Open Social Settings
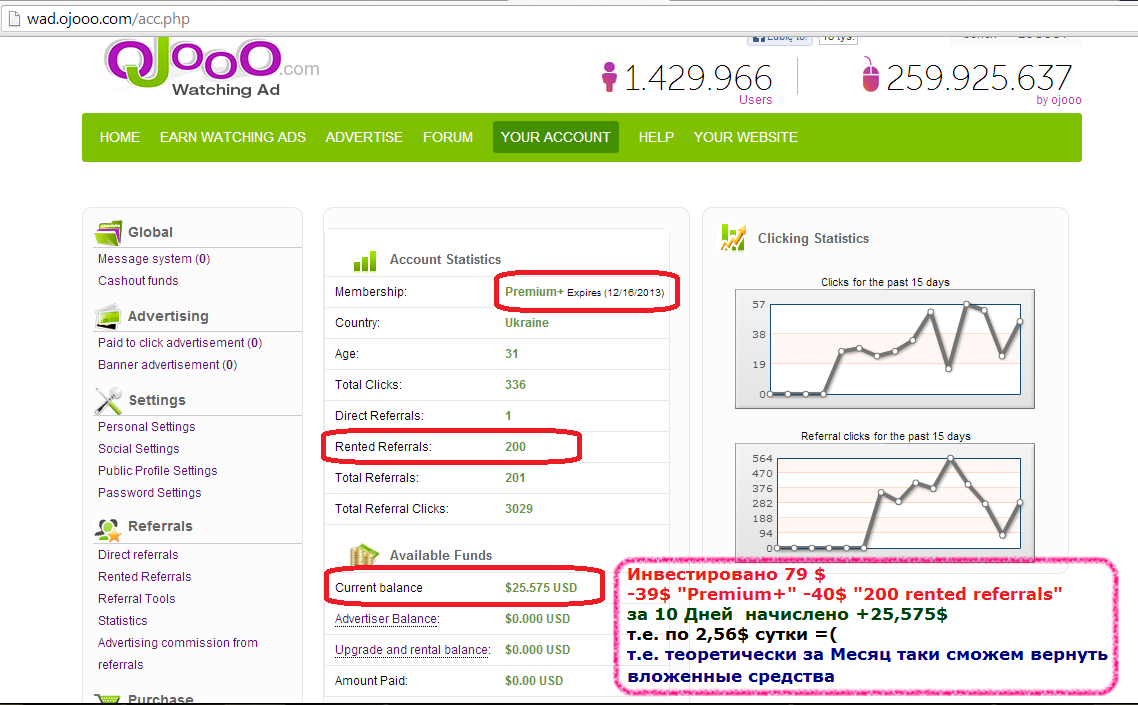 (139, 449)
